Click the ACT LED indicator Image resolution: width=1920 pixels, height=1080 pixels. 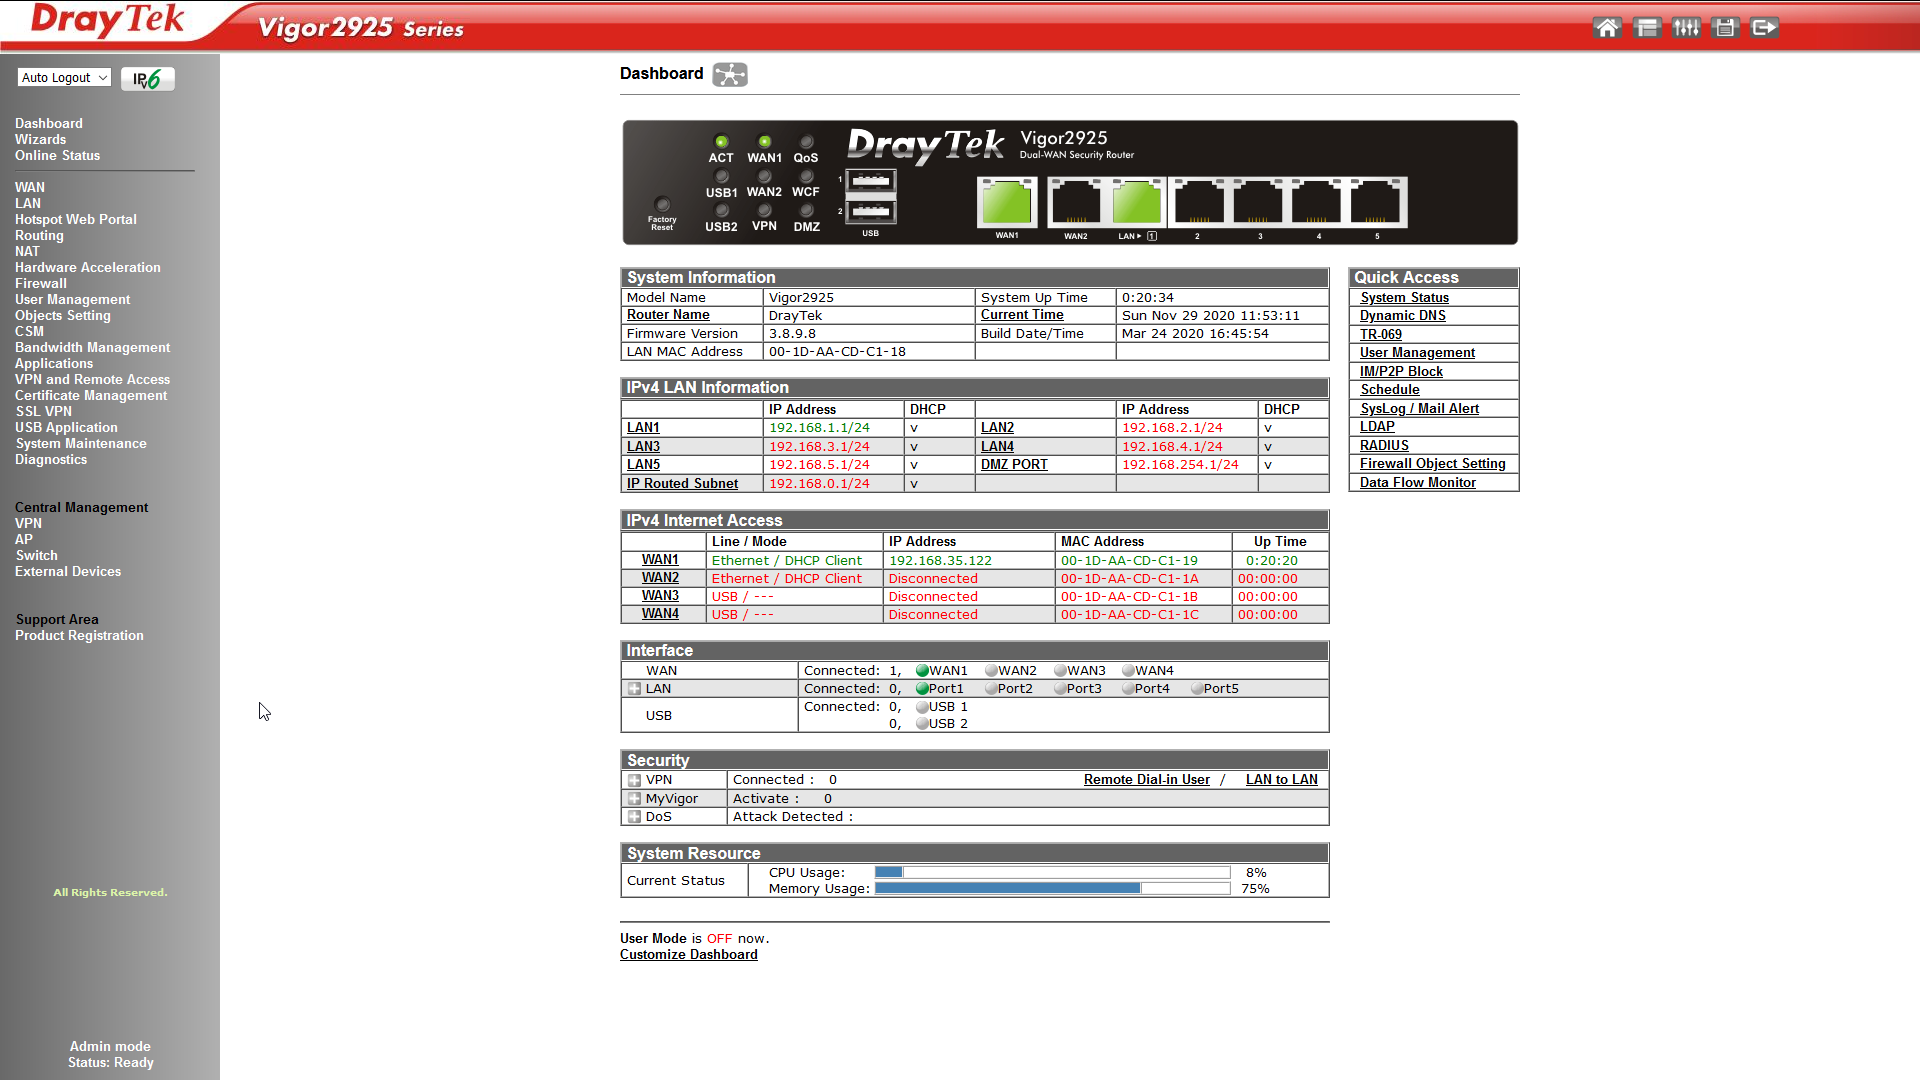pos(721,142)
